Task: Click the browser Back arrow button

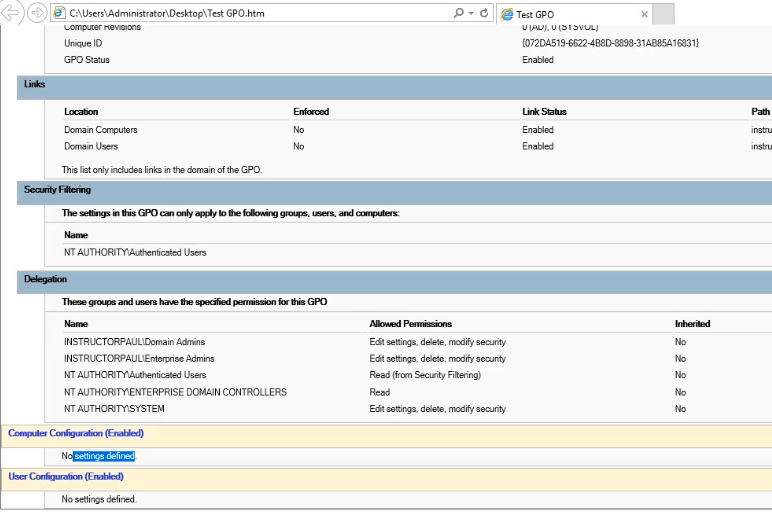Action: pyautogui.click(x=12, y=14)
